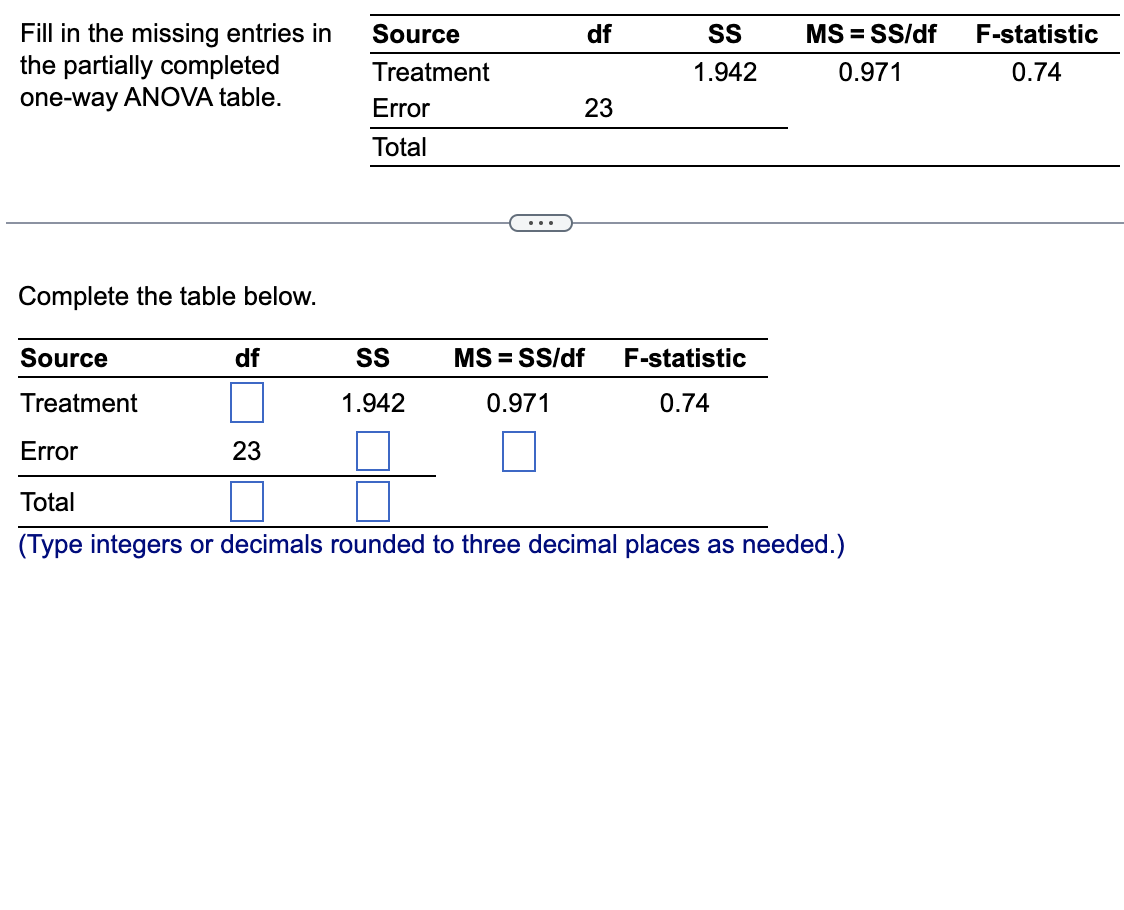Viewport: 1124px width, 910px height.
Task: Select the Treatment row label
Action: (x=78, y=403)
